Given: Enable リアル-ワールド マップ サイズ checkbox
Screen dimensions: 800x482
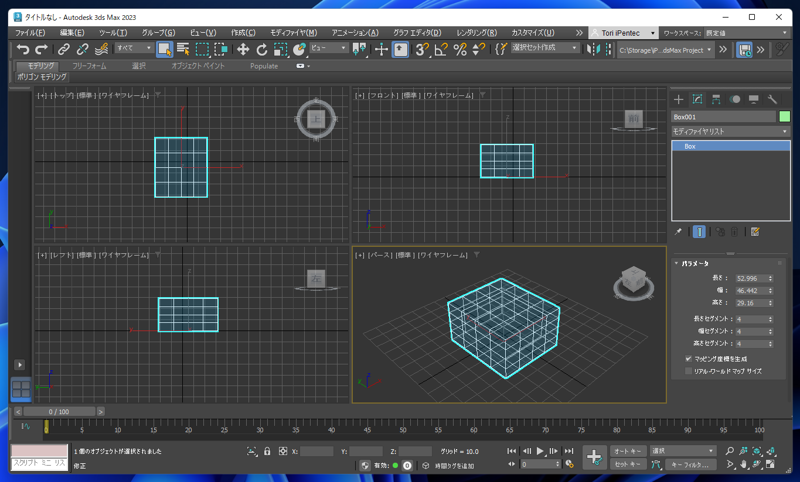Looking at the screenshot, I should tap(688, 371).
